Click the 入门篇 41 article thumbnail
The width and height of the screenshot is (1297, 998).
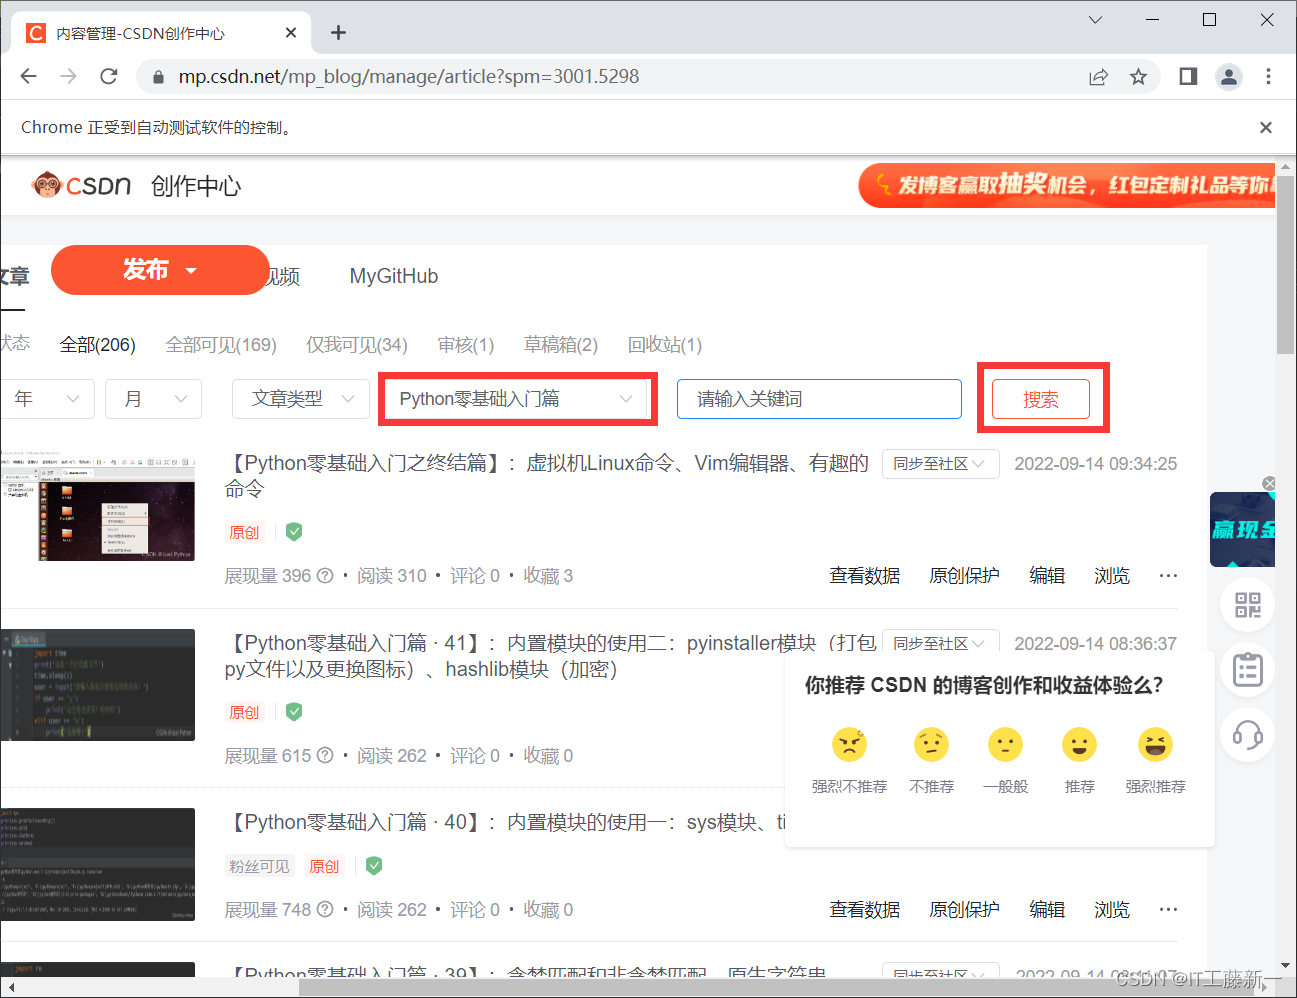tap(97, 685)
